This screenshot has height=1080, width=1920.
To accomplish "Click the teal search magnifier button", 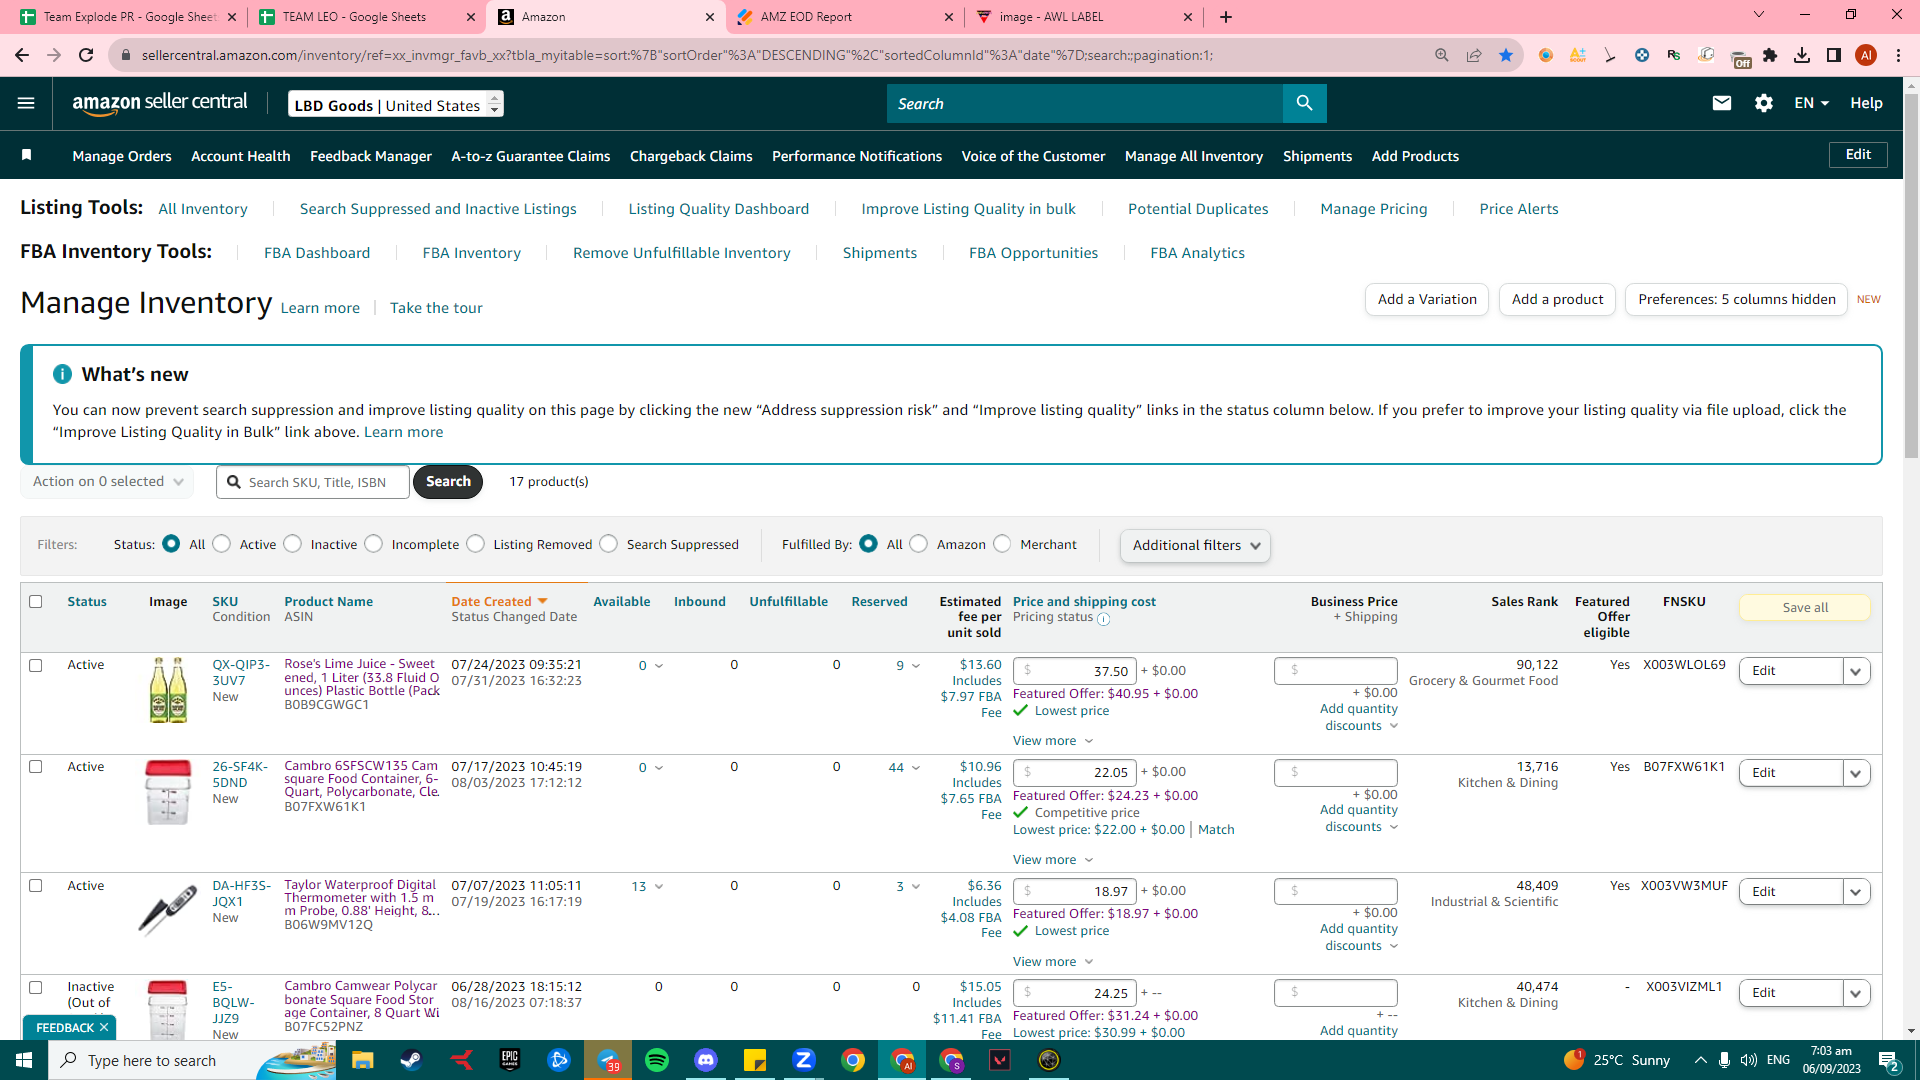I will (x=1304, y=103).
